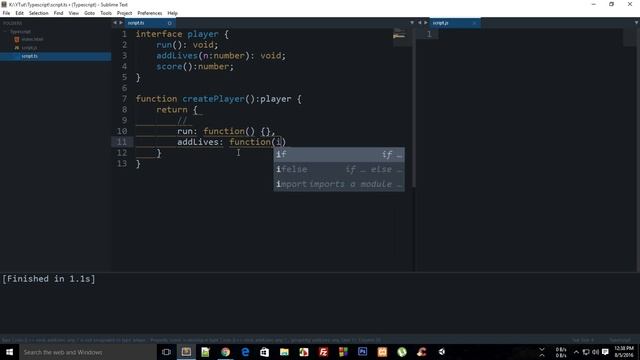
Task: Click the network icon in tray
Action: coord(586,352)
